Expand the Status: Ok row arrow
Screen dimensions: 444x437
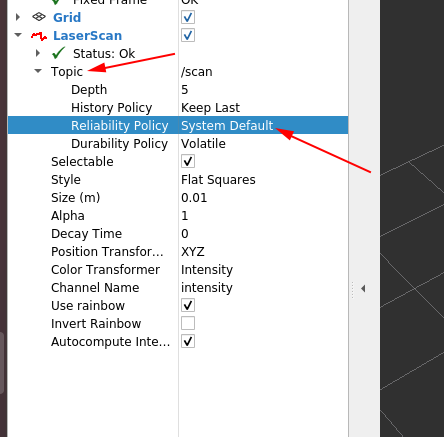pos(38,53)
